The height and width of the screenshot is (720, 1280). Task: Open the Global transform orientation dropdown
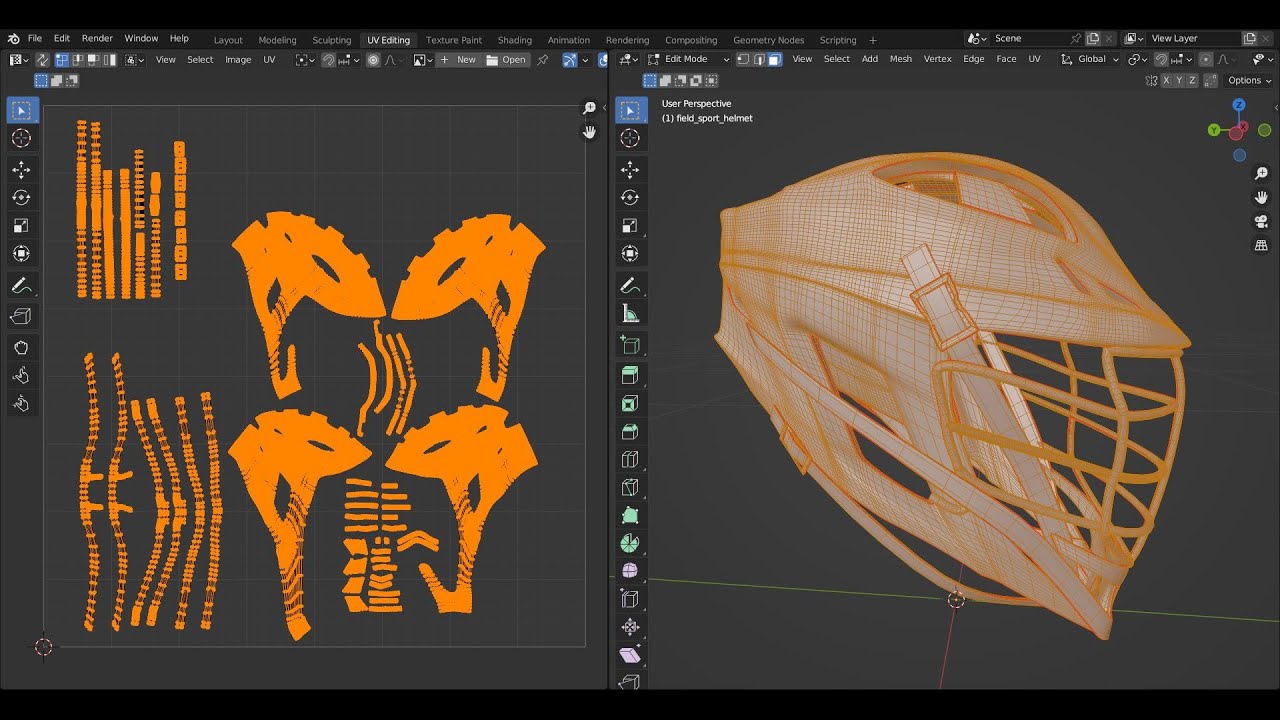coord(1090,59)
